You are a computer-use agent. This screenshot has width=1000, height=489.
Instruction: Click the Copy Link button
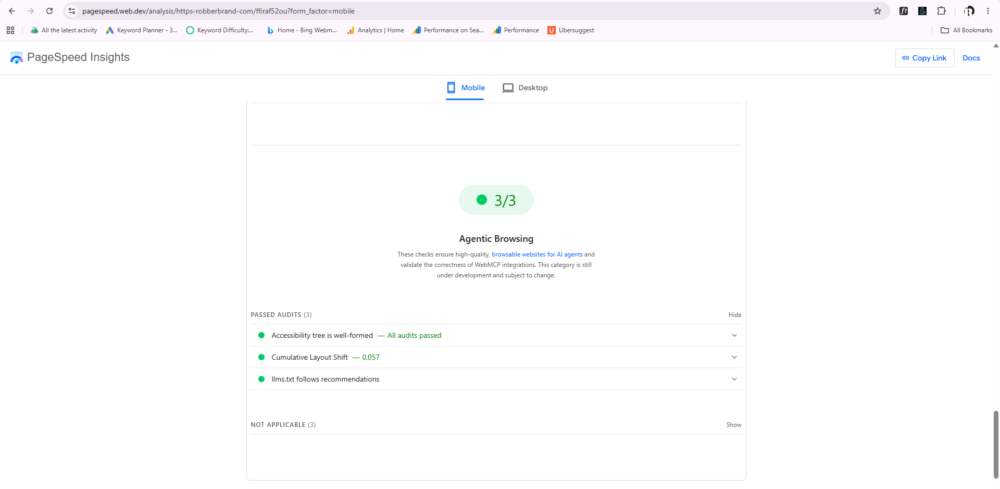tap(925, 58)
